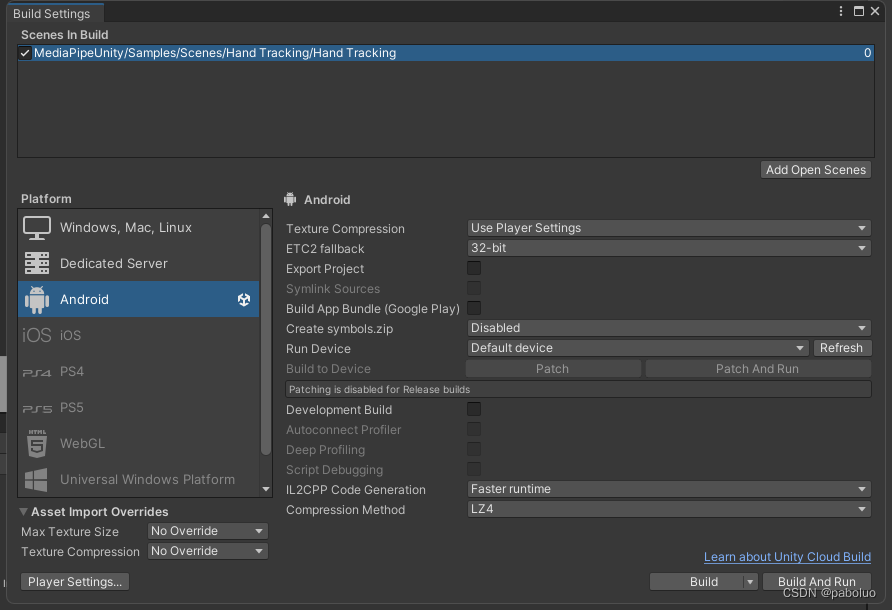Click the Android icon in settings header
The image size is (892, 610).
pos(290,199)
